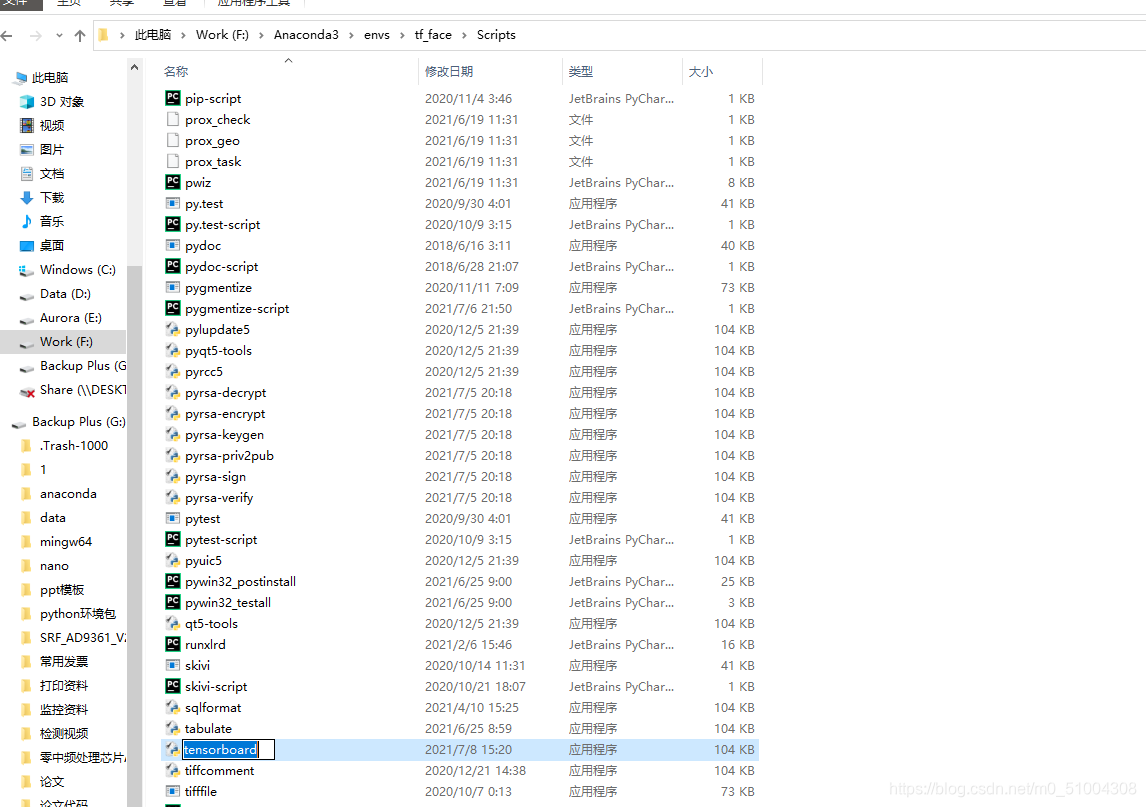The image size is (1146, 807).
Task: Open the python环境包 folder in navigation pane
Action: click(x=77, y=613)
